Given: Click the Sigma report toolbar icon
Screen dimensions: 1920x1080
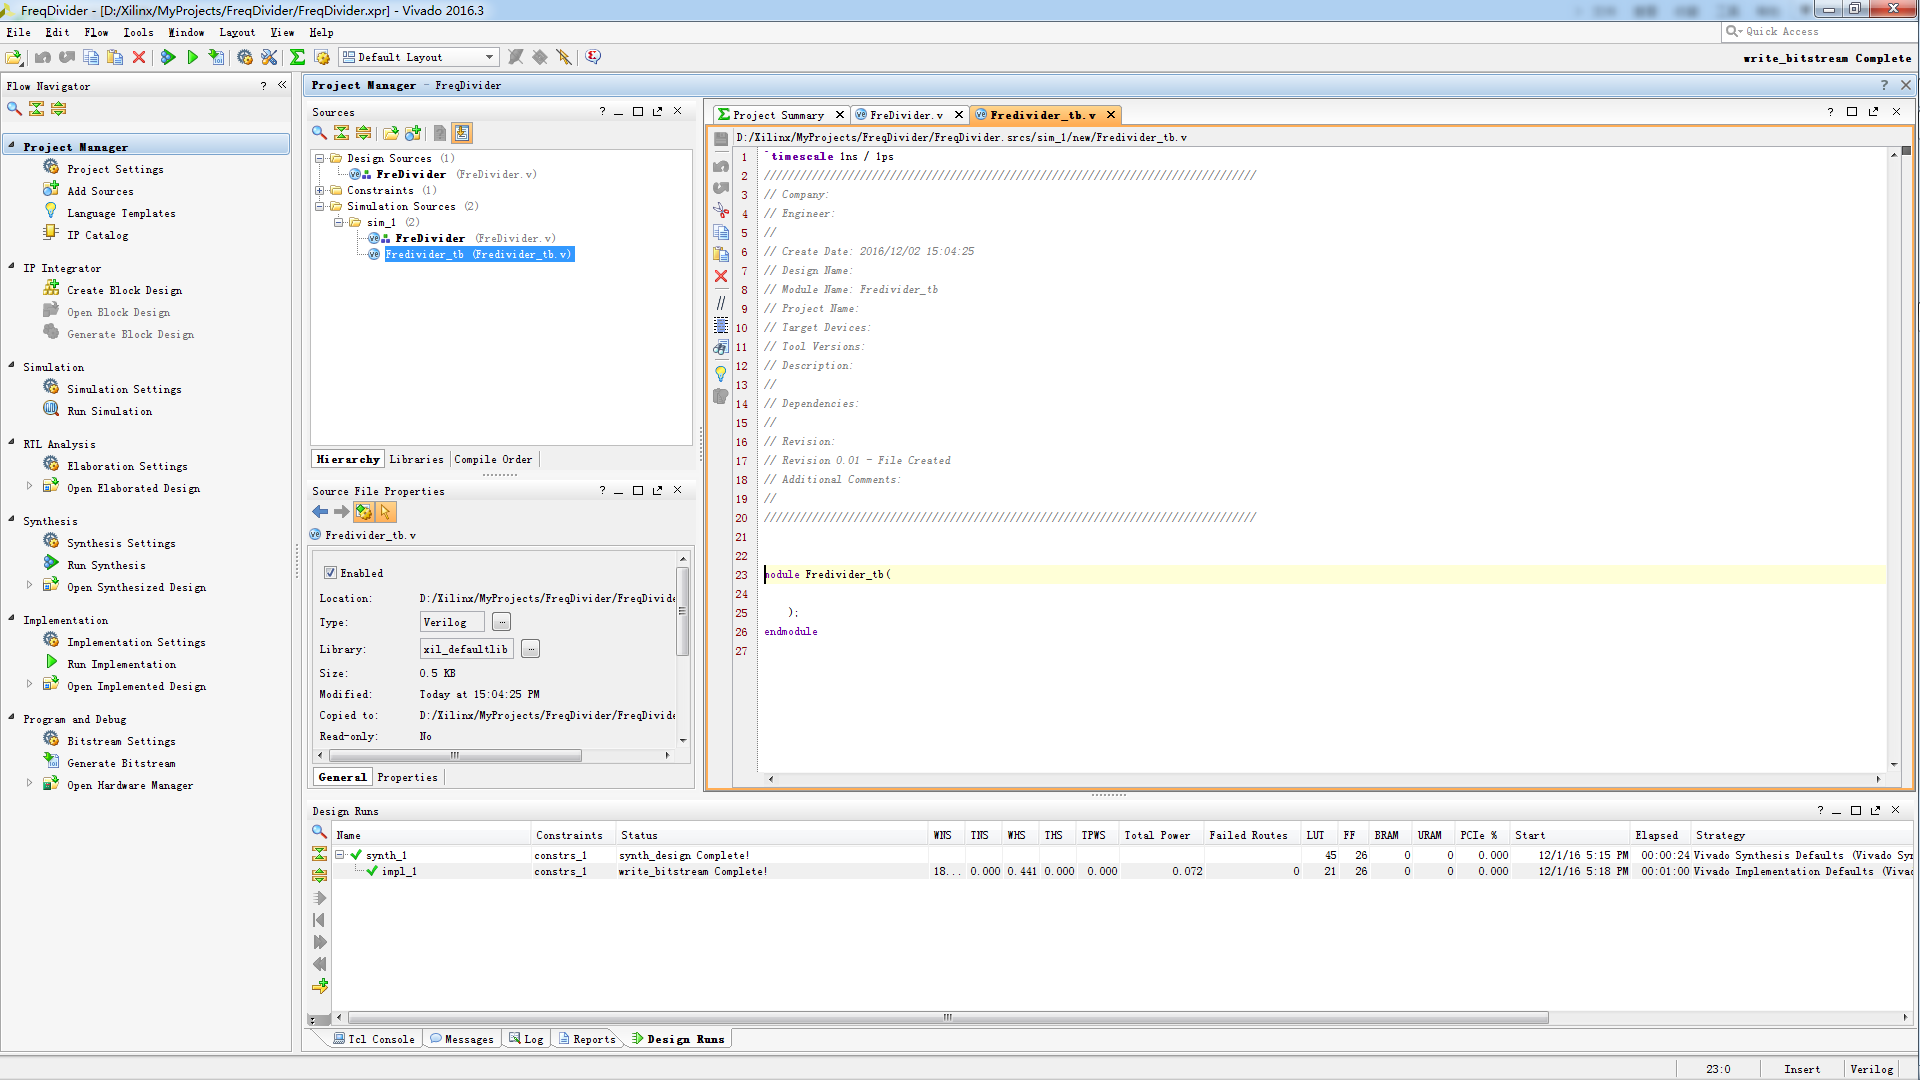Looking at the screenshot, I should [x=297, y=58].
